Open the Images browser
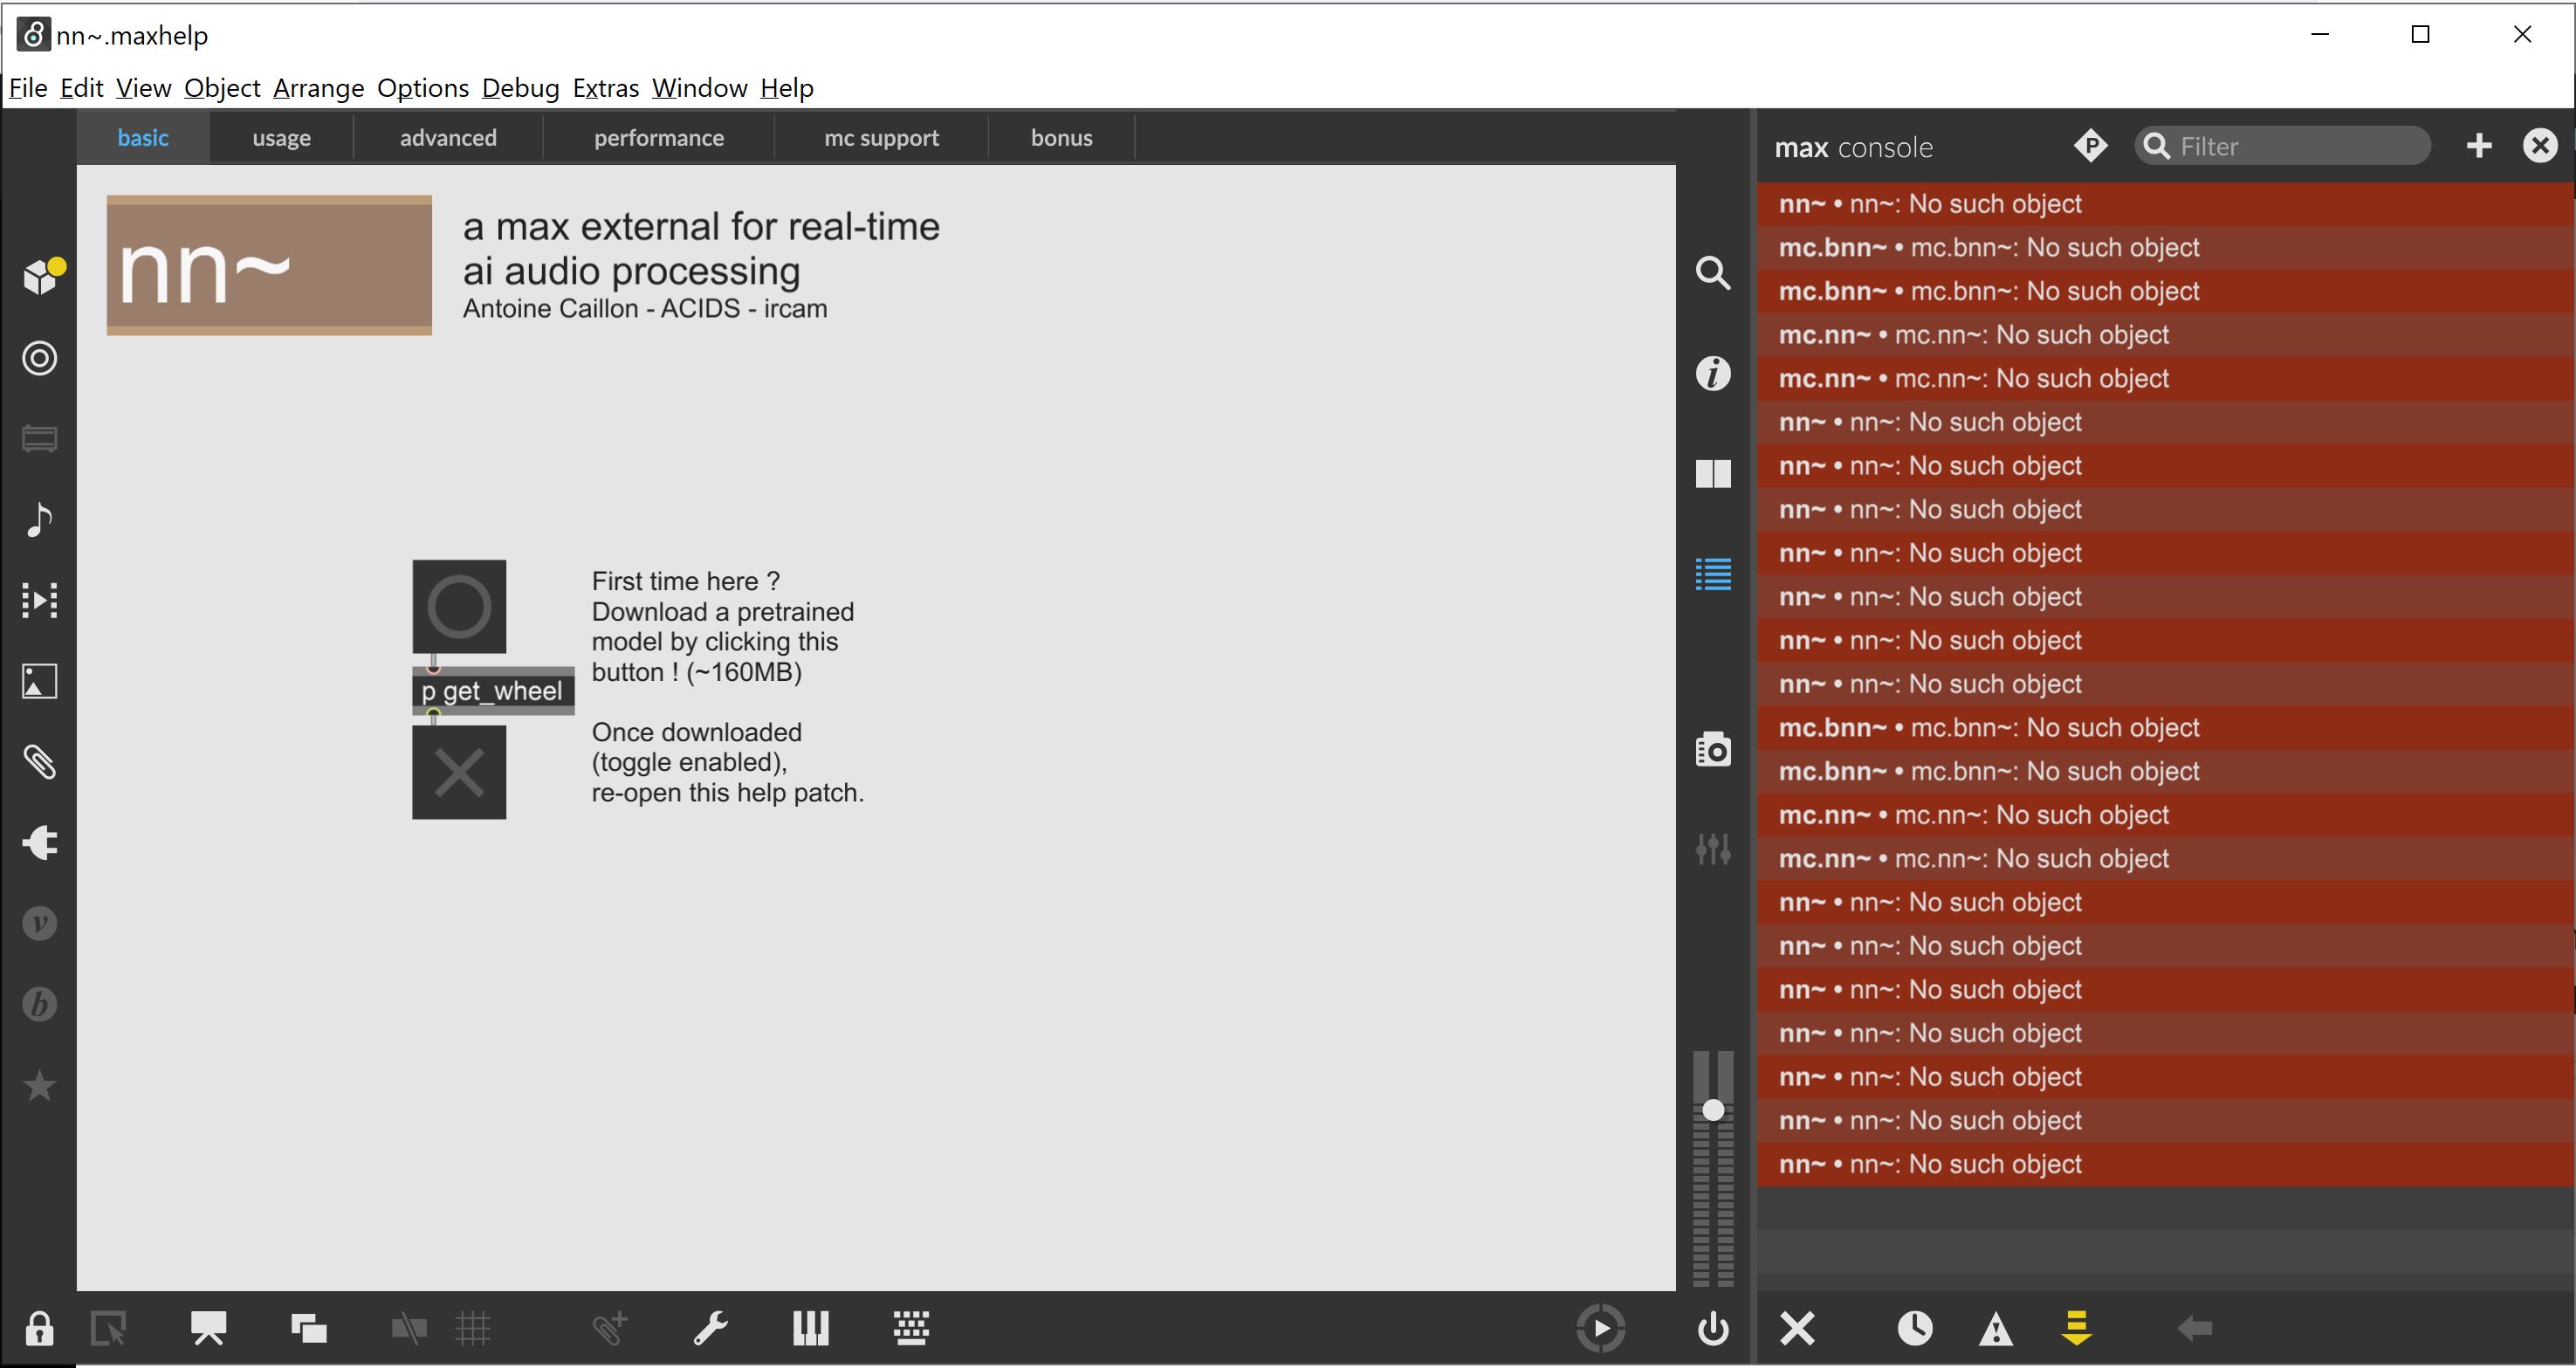Viewport: 2576px width, 1368px height. pos(40,681)
